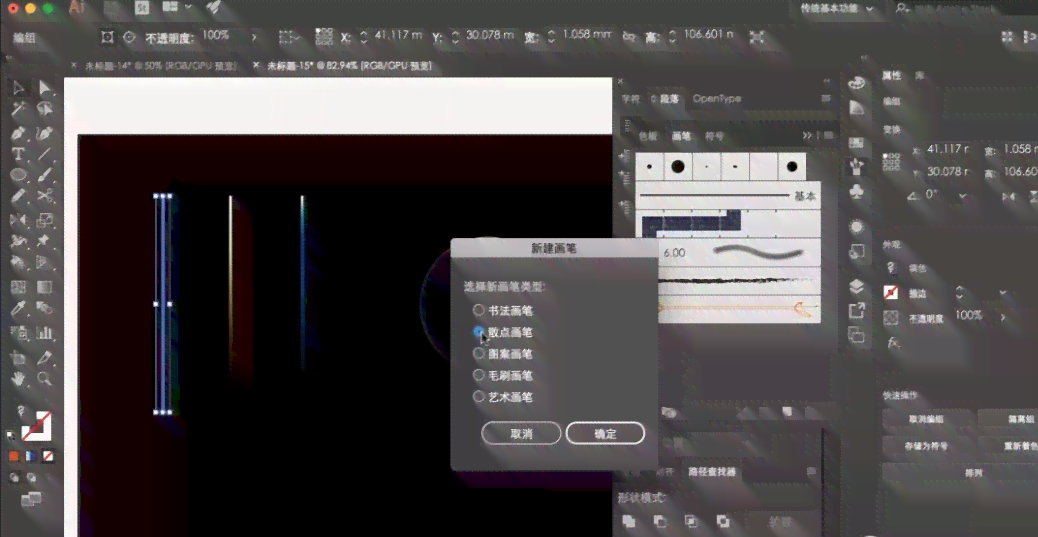
Task: Click 确定 in the new brush dialog
Action: (x=605, y=434)
